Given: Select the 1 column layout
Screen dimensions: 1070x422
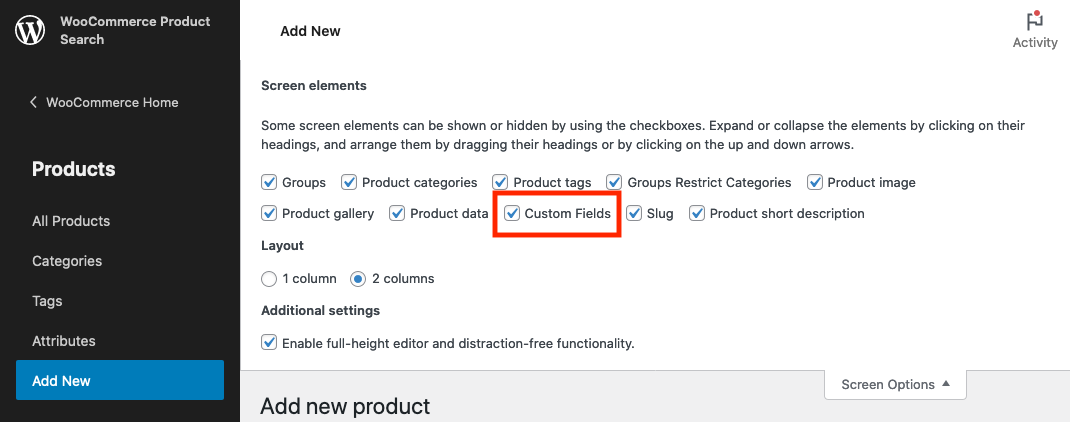Looking at the screenshot, I should pos(269,279).
